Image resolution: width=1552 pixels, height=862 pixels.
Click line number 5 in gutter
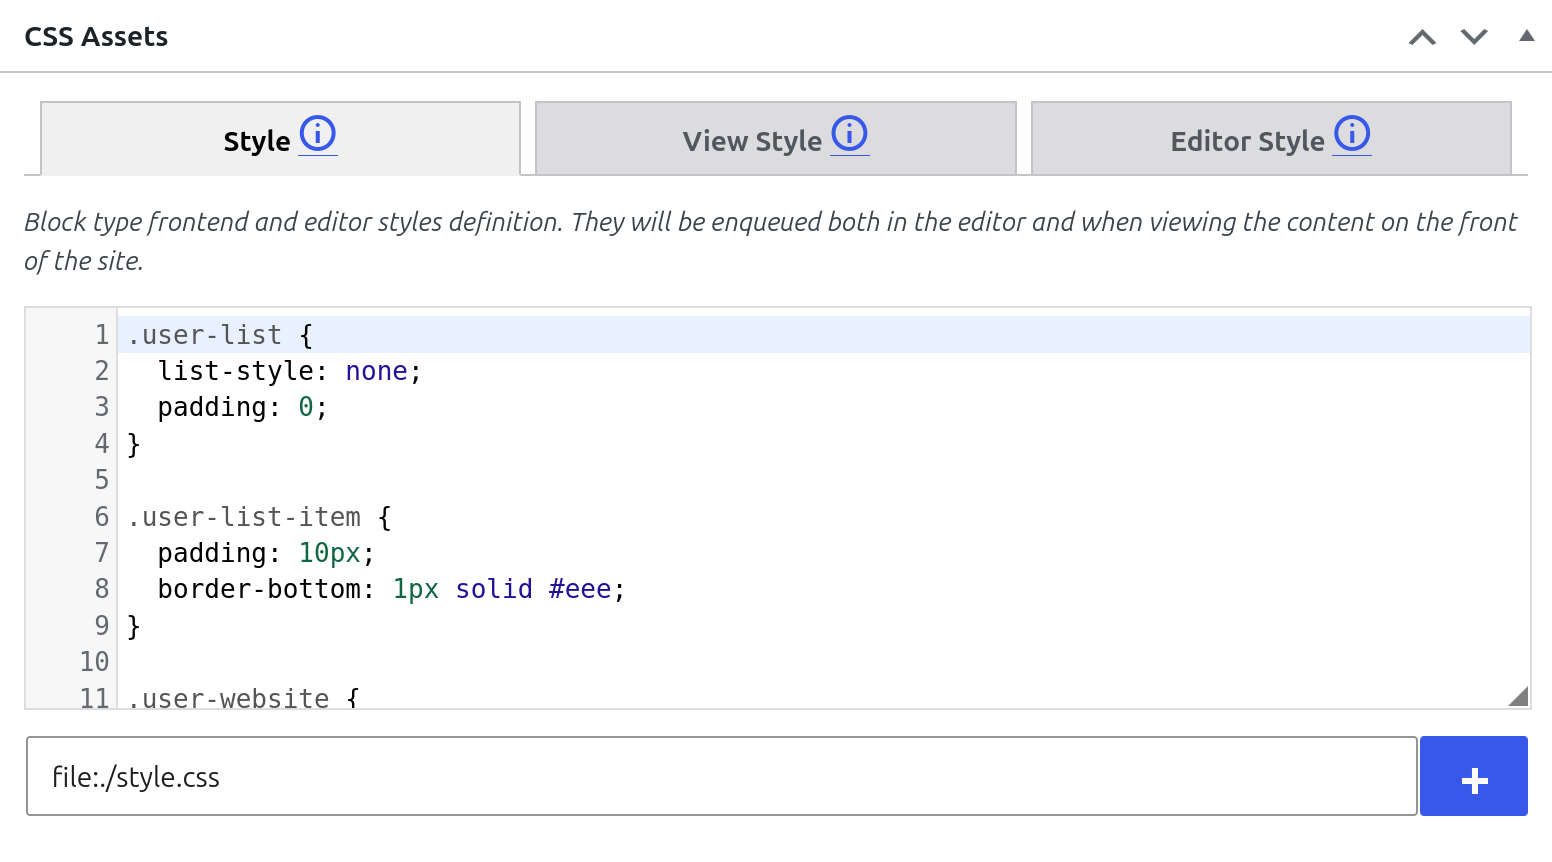102,480
